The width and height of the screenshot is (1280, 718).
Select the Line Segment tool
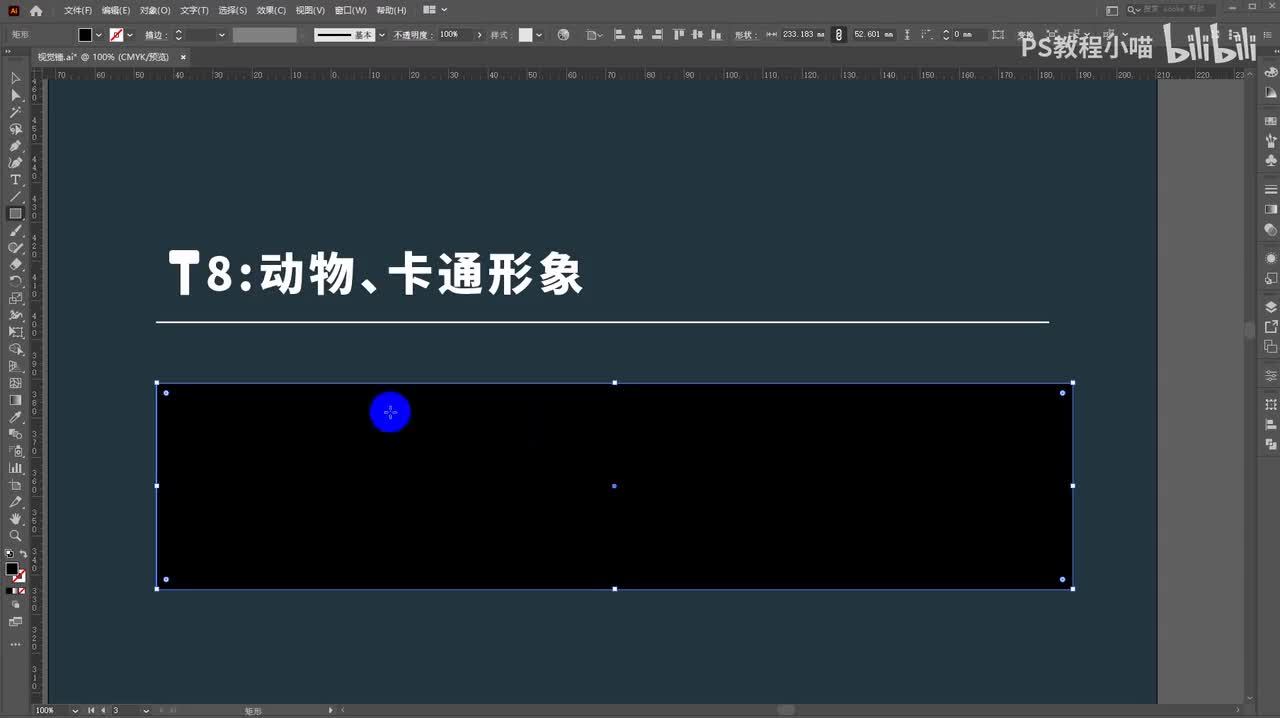pos(15,196)
